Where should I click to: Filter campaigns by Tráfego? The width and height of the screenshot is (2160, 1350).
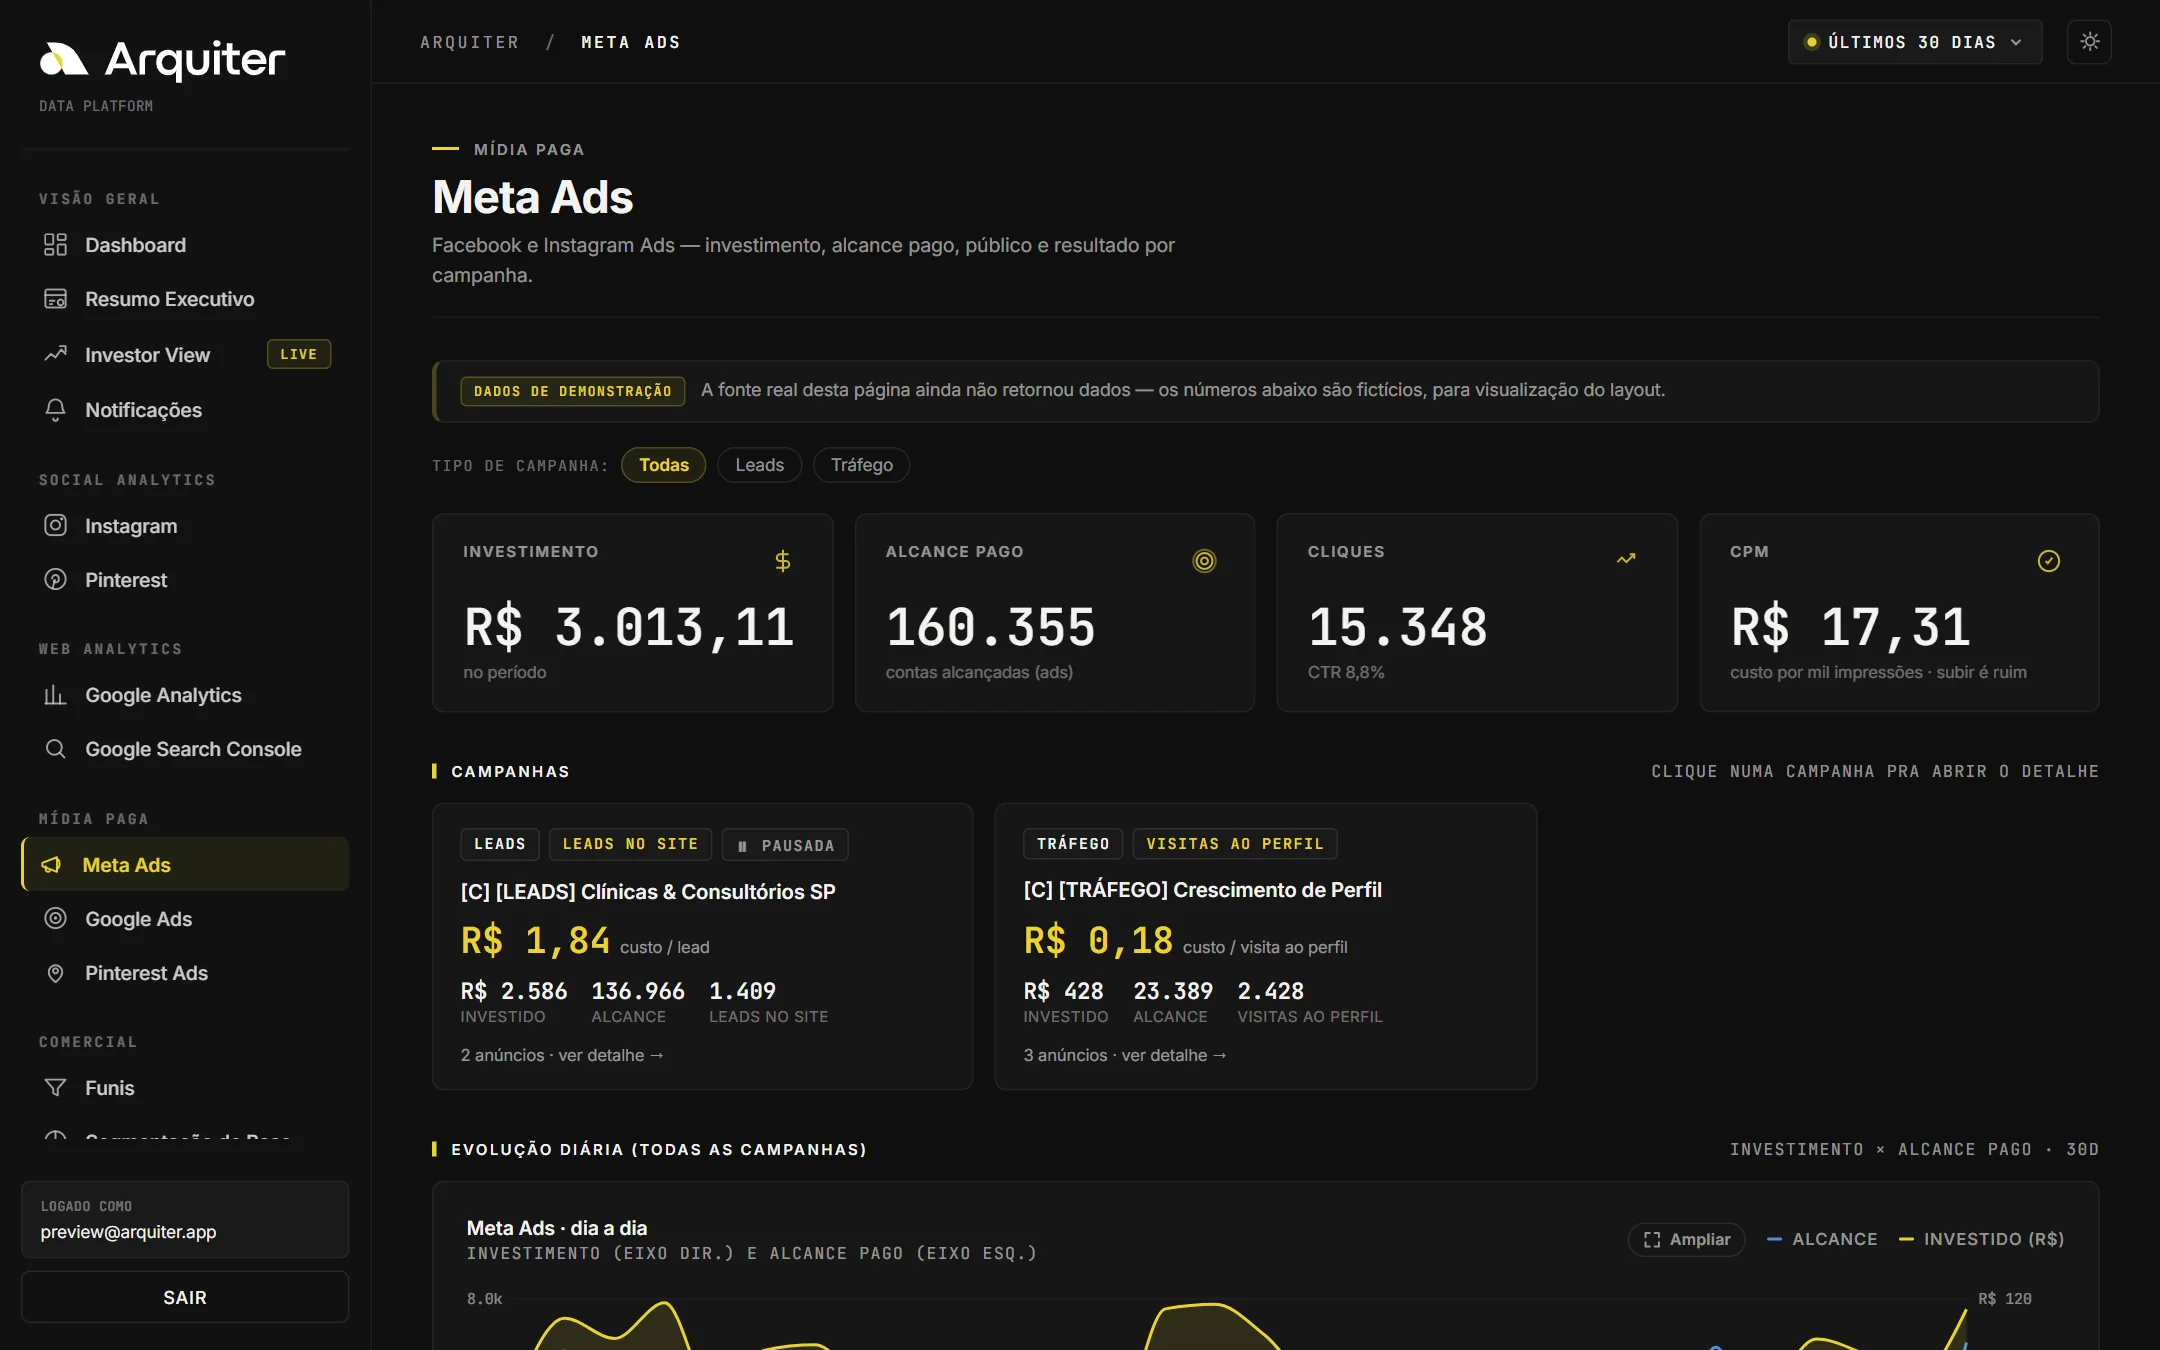coord(862,465)
